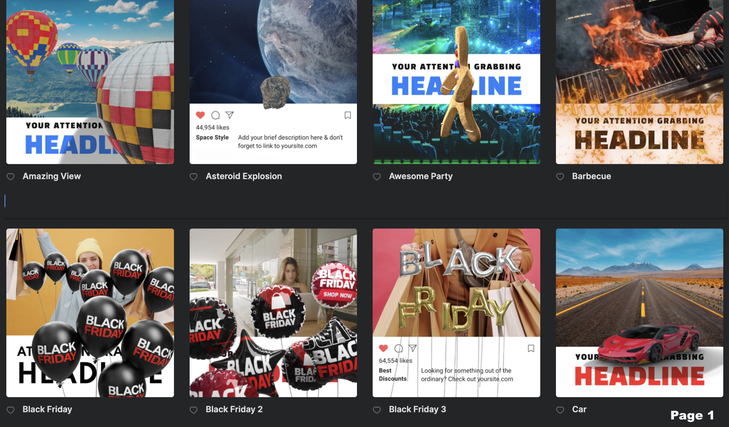Select the Black Friday 2 title text
The height and width of the screenshot is (427, 729).
pos(234,409)
